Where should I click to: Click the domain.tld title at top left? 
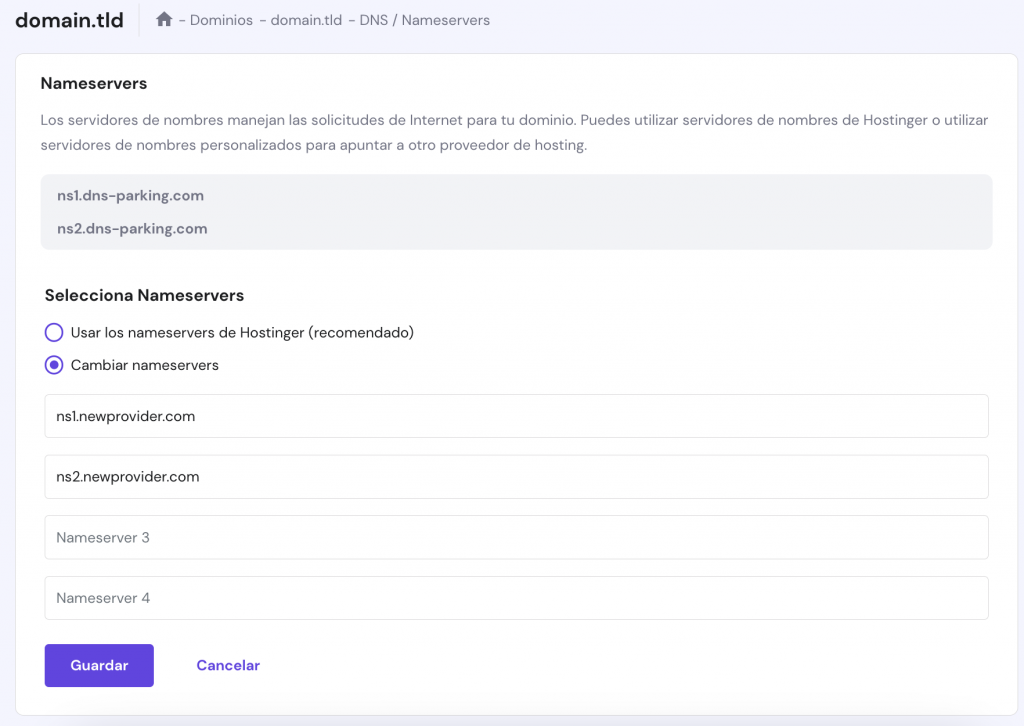pyautogui.click(x=69, y=19)
